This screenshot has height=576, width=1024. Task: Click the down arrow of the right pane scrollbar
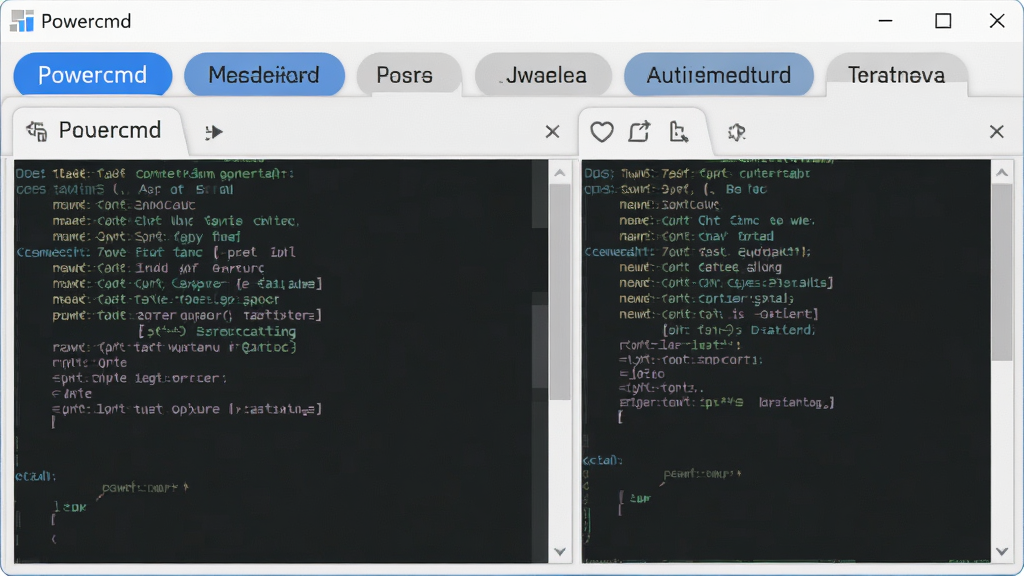pyautogui.click(x=1002, y=552)
